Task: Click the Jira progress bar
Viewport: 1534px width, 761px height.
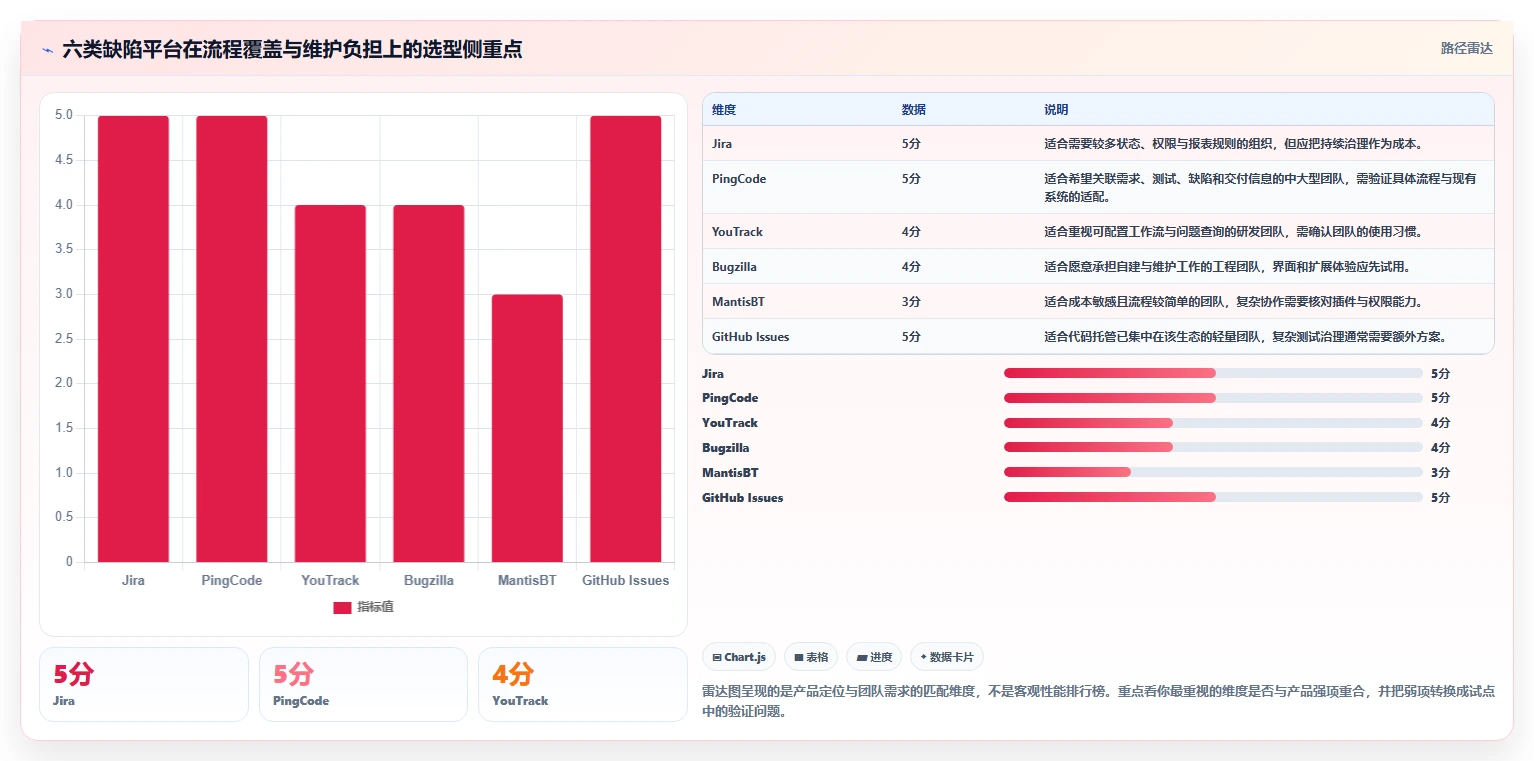Action: tap(1213, 373)
